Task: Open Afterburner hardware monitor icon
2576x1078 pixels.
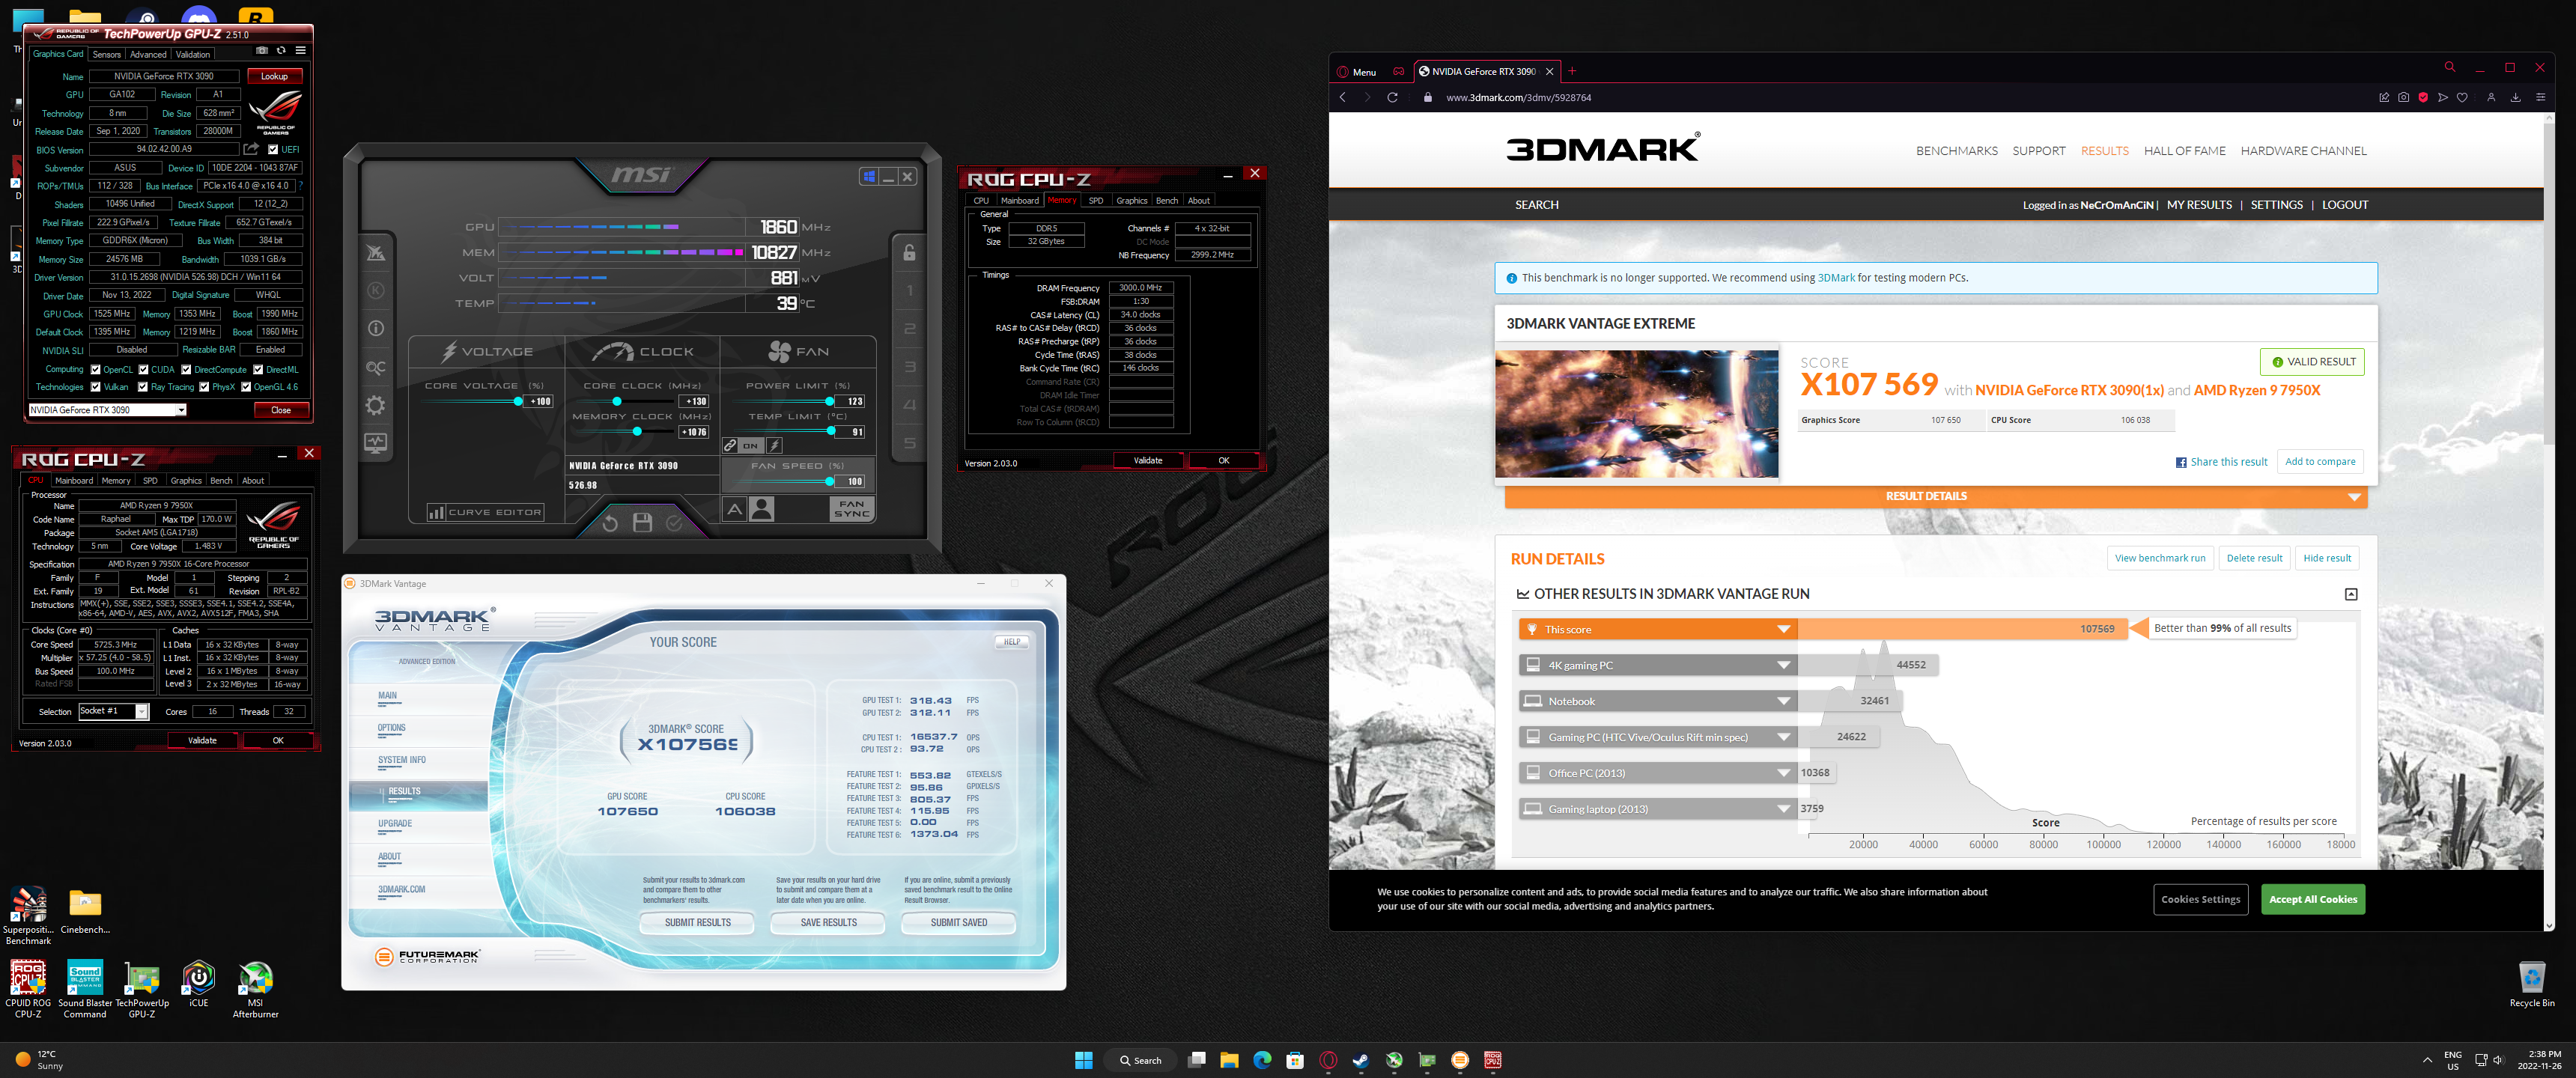Action: (376, 443)
